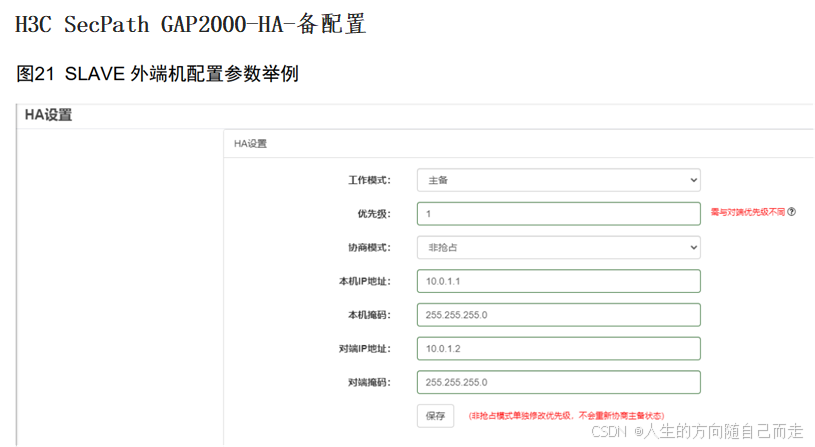The image size is (815, 447).
Task: Click the 本机IP地址 field containing 10.0.1.1
Action: [559, 281]
